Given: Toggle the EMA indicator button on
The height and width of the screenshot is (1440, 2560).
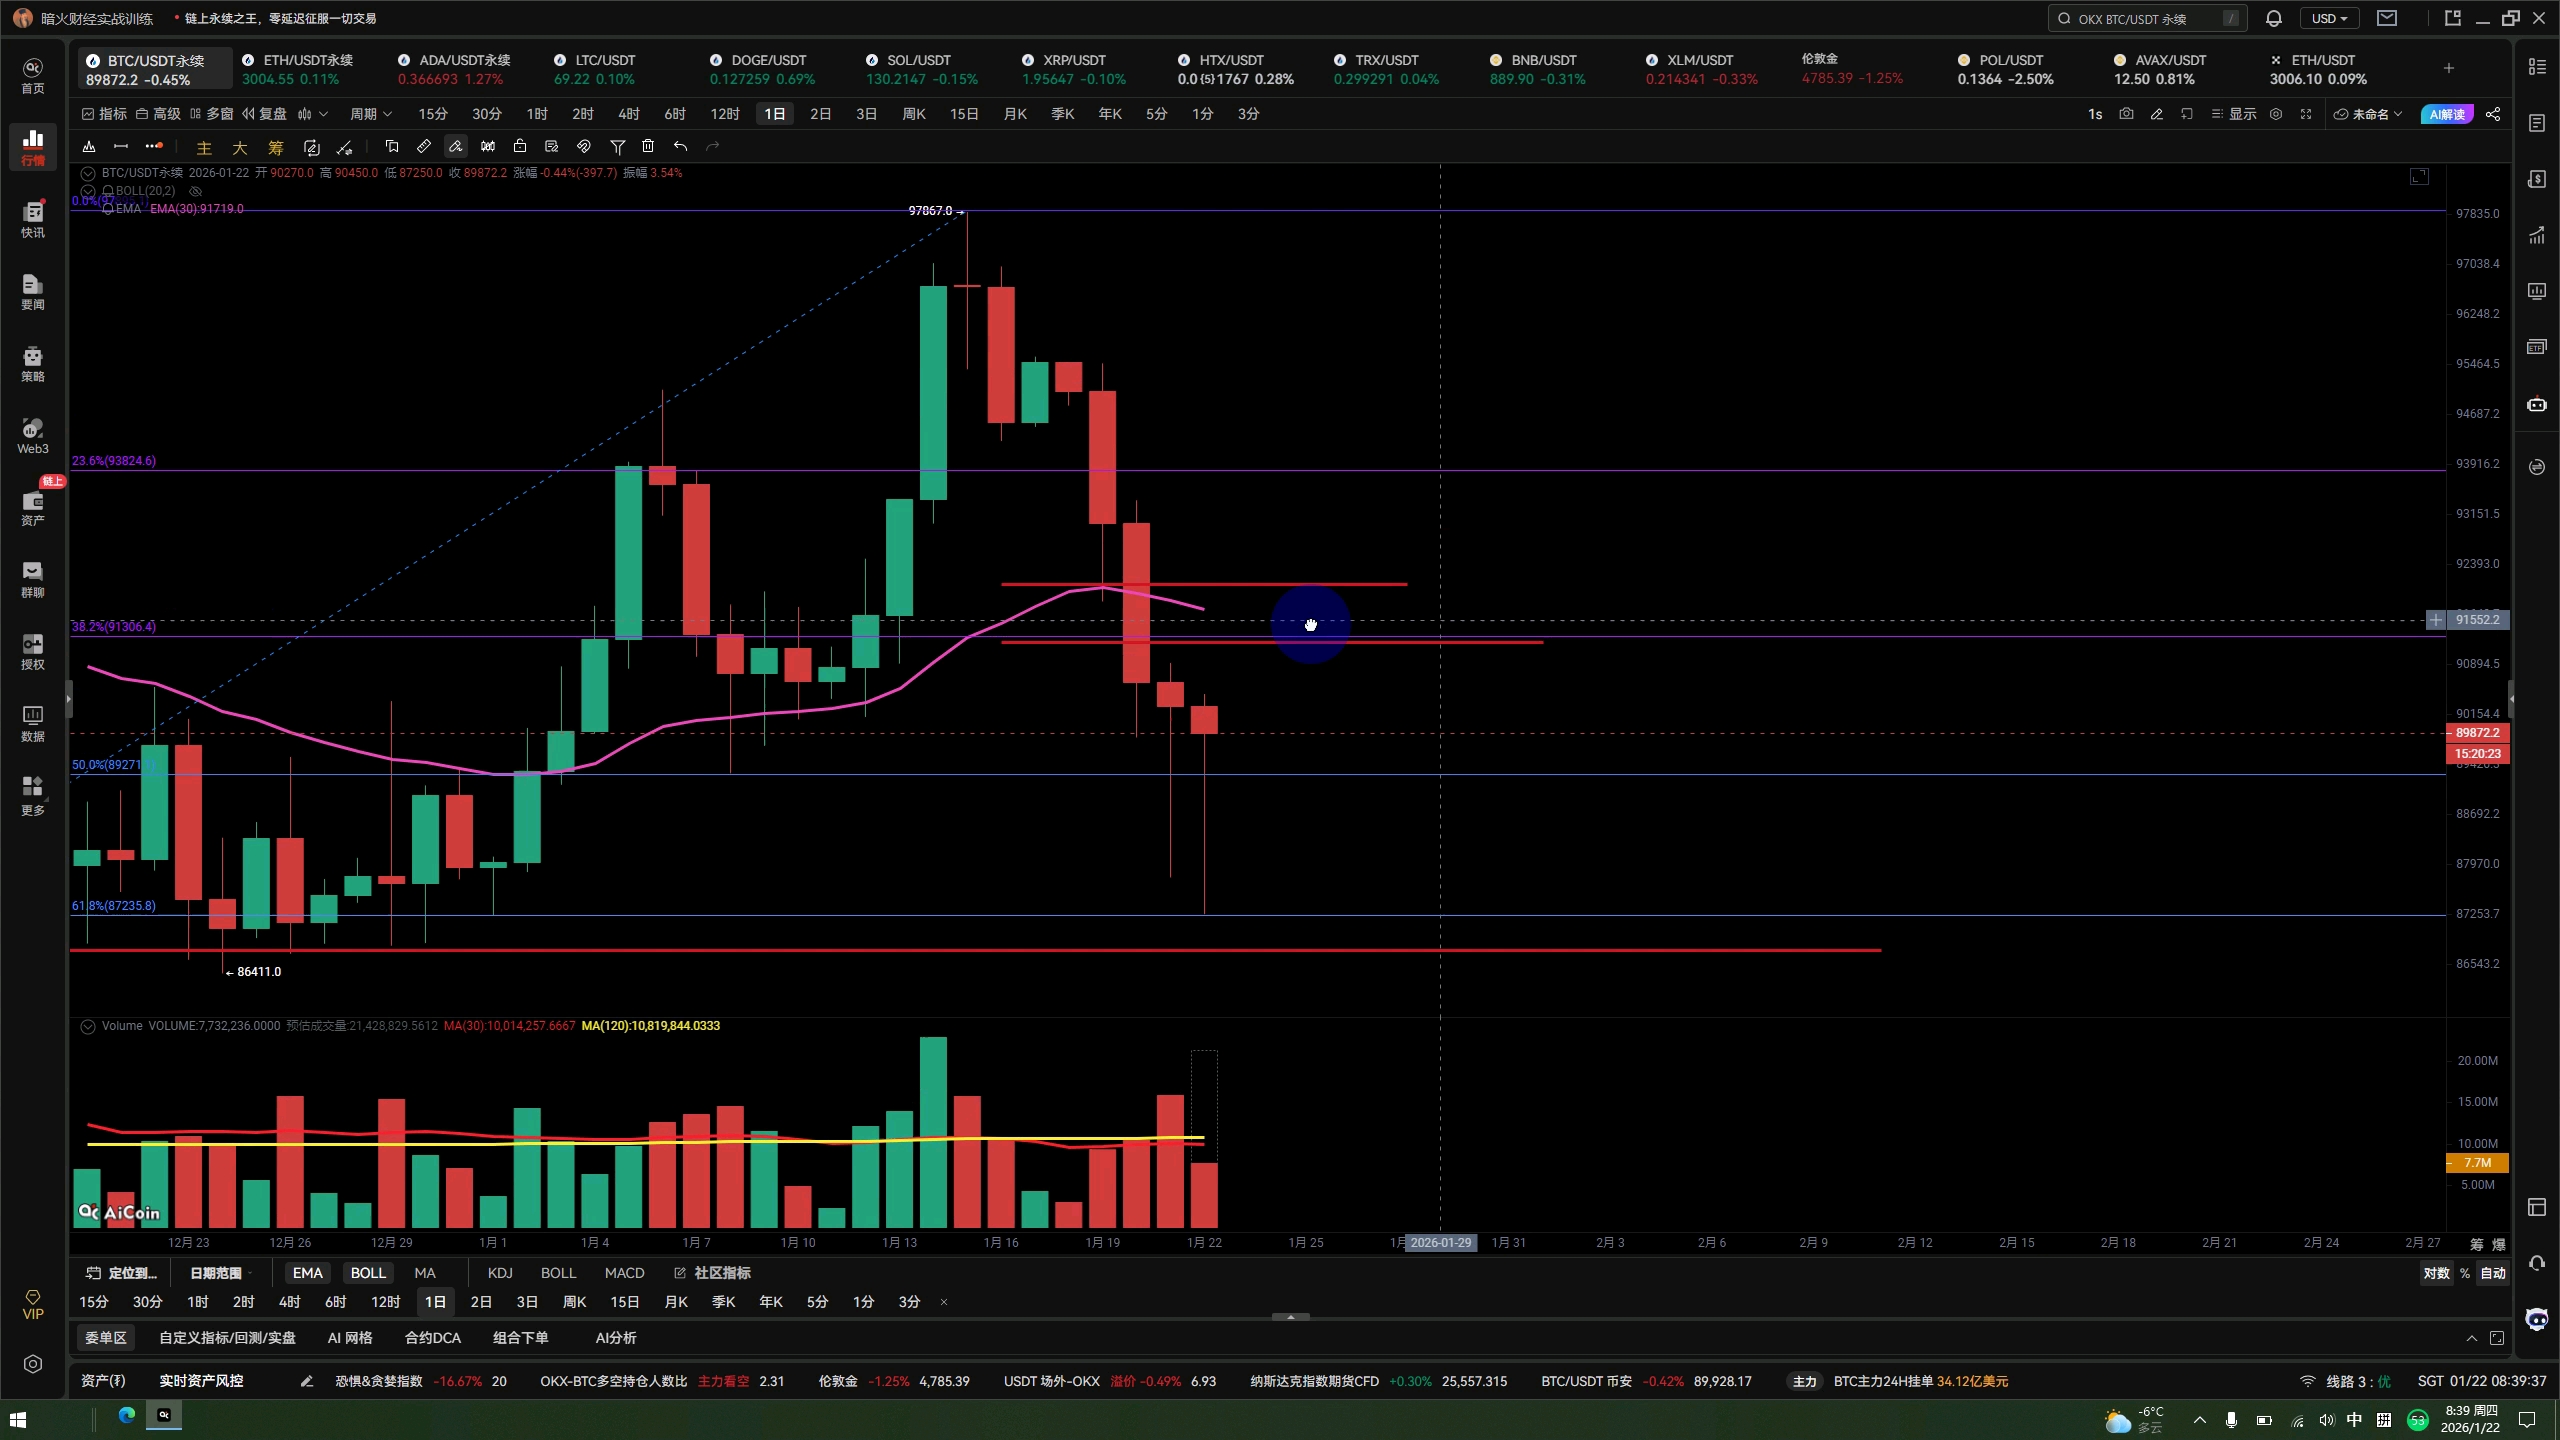Looking at the screenshot, I should [x=307, y=1273].
